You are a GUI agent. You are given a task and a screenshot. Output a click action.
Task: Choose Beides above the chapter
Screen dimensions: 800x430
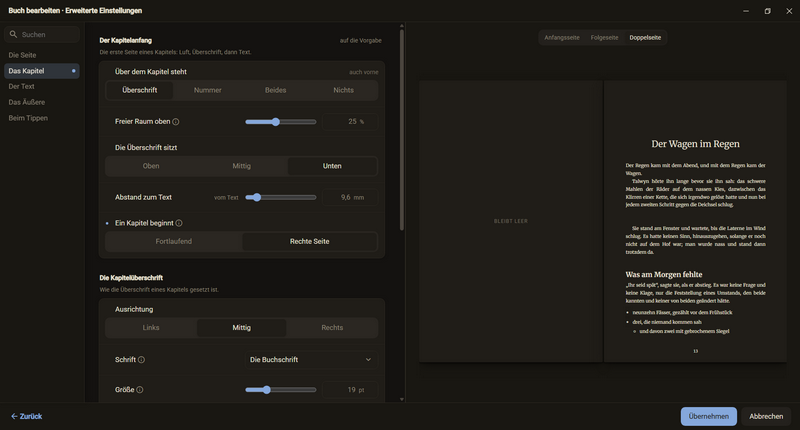pyautogui.click(x=276, y=90)
